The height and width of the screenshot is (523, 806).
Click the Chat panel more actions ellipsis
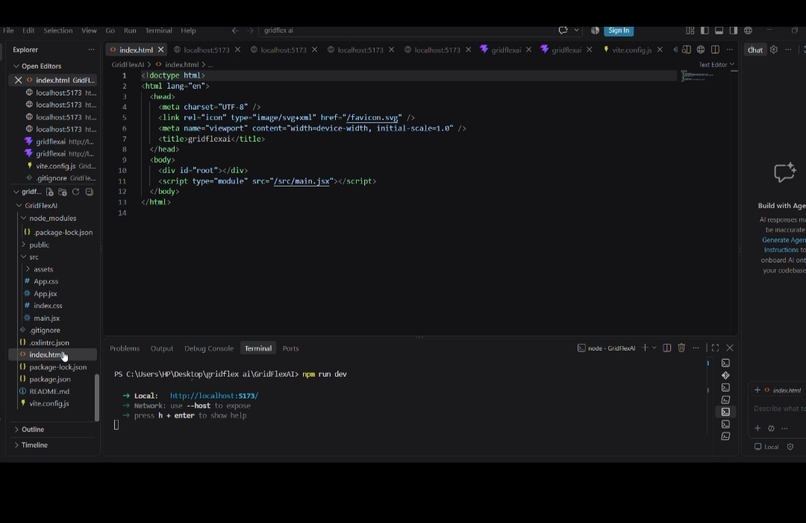coord(788,49)
